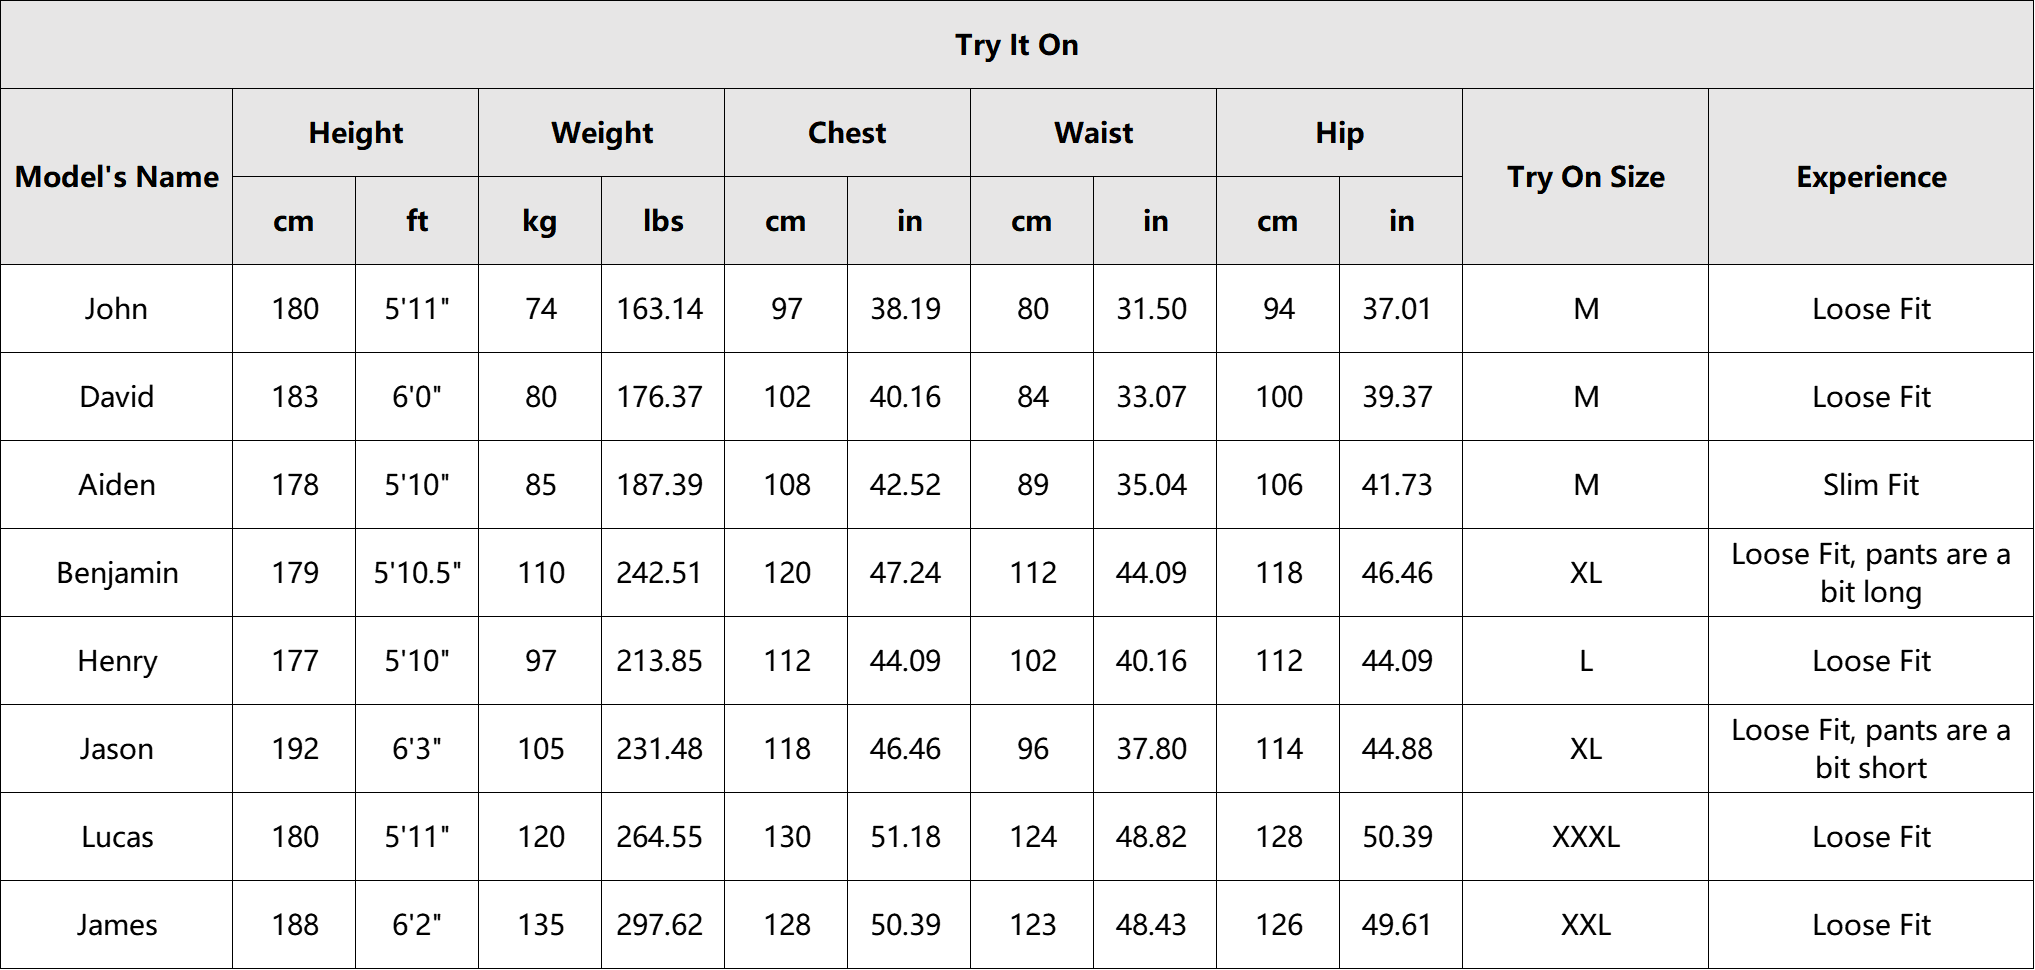Click the Weight column header
Screen dimensions: 2035x970
click(x=601, y=133)
